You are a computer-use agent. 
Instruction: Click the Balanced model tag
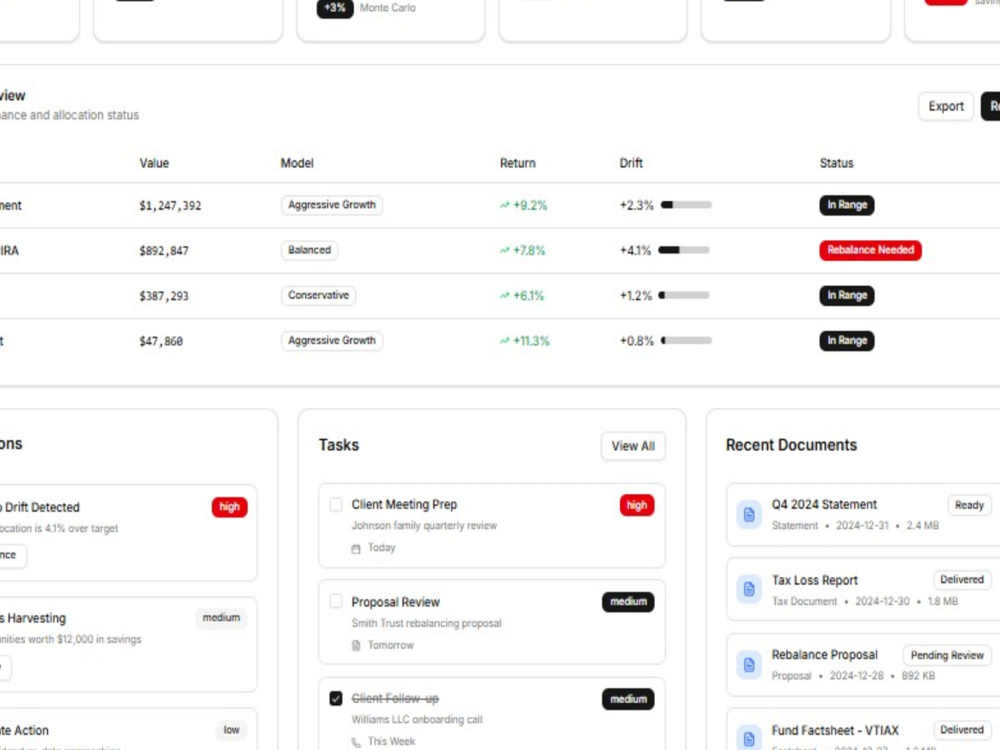tap(309, 250)
